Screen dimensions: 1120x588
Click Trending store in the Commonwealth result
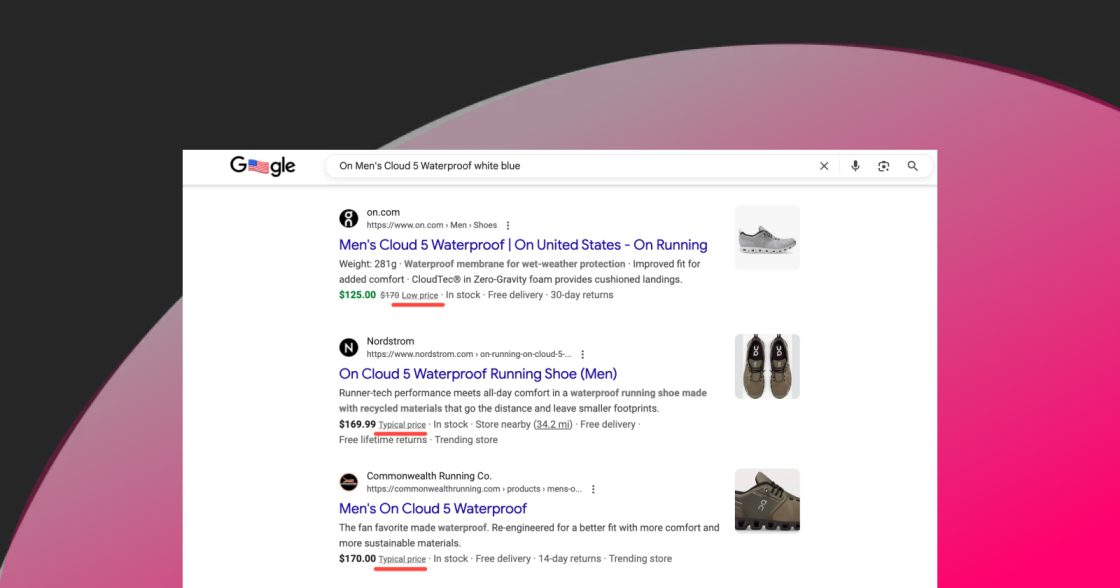(x=640, y=559)
